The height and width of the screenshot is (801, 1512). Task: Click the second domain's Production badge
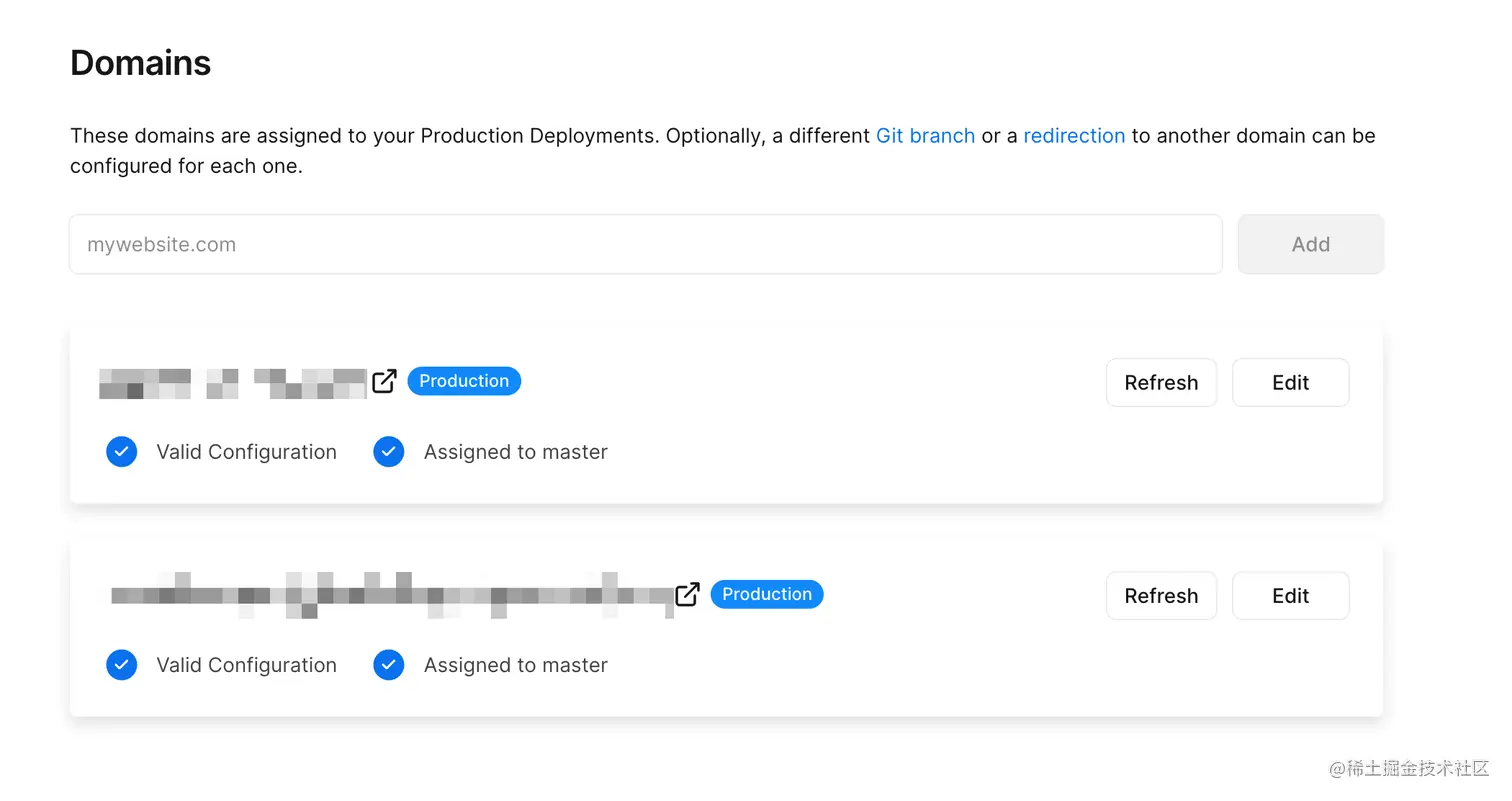point(767,594)
